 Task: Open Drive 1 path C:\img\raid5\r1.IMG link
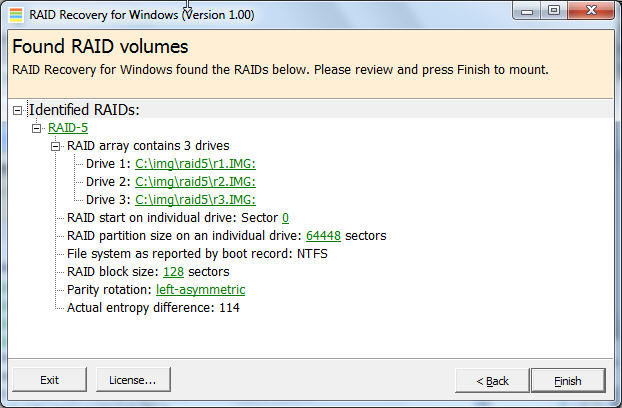point(195,164)
